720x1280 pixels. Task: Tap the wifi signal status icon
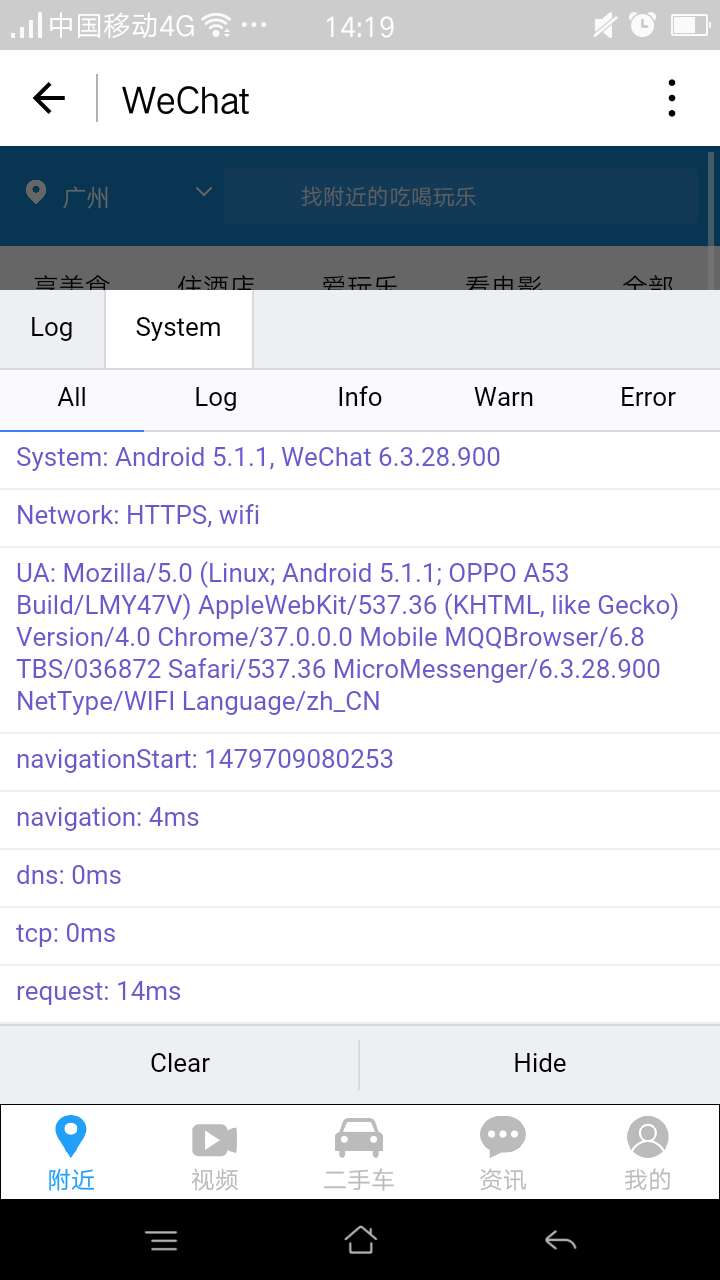coord(217,25)
